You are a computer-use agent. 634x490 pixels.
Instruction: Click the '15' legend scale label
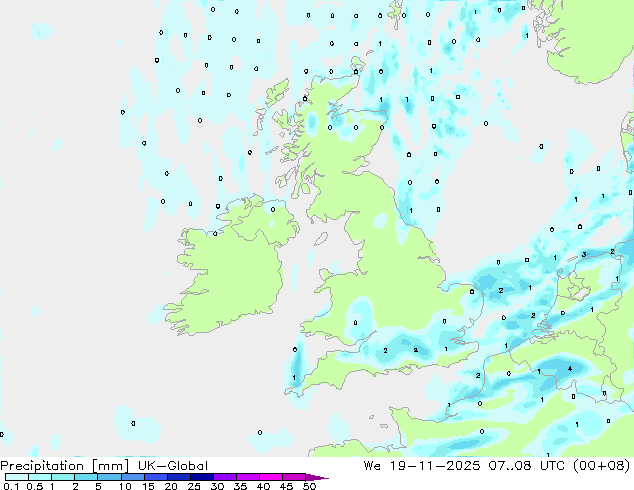click(x=148, y=486)
